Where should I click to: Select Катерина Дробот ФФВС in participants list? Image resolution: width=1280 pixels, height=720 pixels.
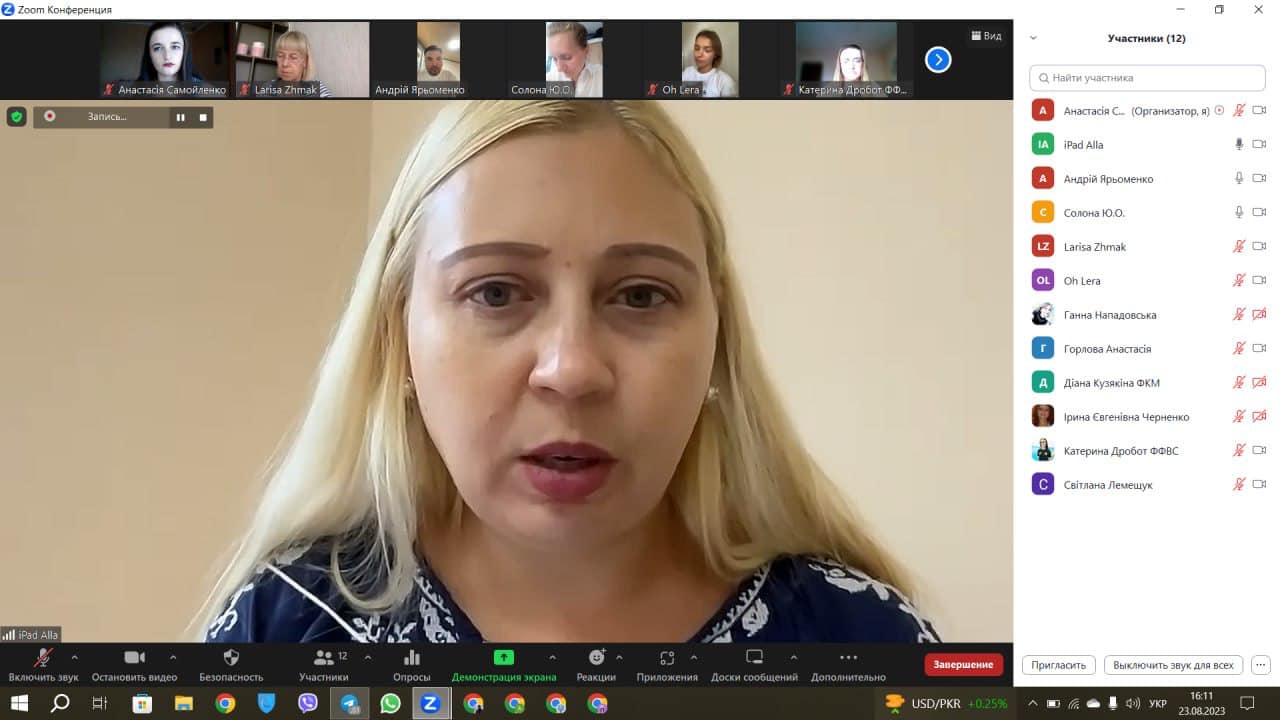pos(1147,451)
